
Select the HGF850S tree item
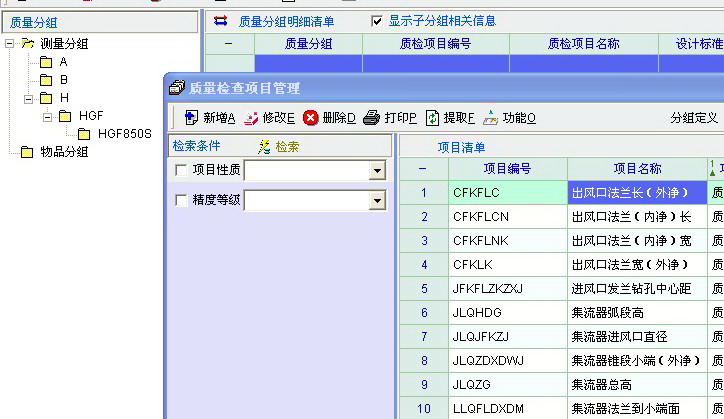[x=124, y=134]
